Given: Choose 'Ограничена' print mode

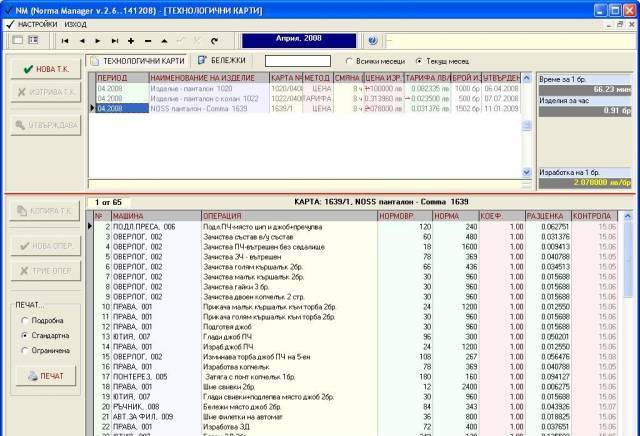Looking at the screenshot, I should 24,350.
